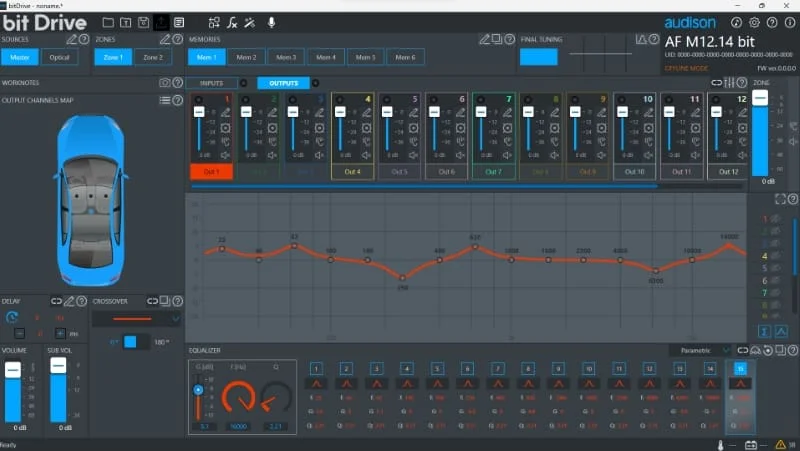Click the upload arrow icon in top toolbar

(x=161, y=22)
